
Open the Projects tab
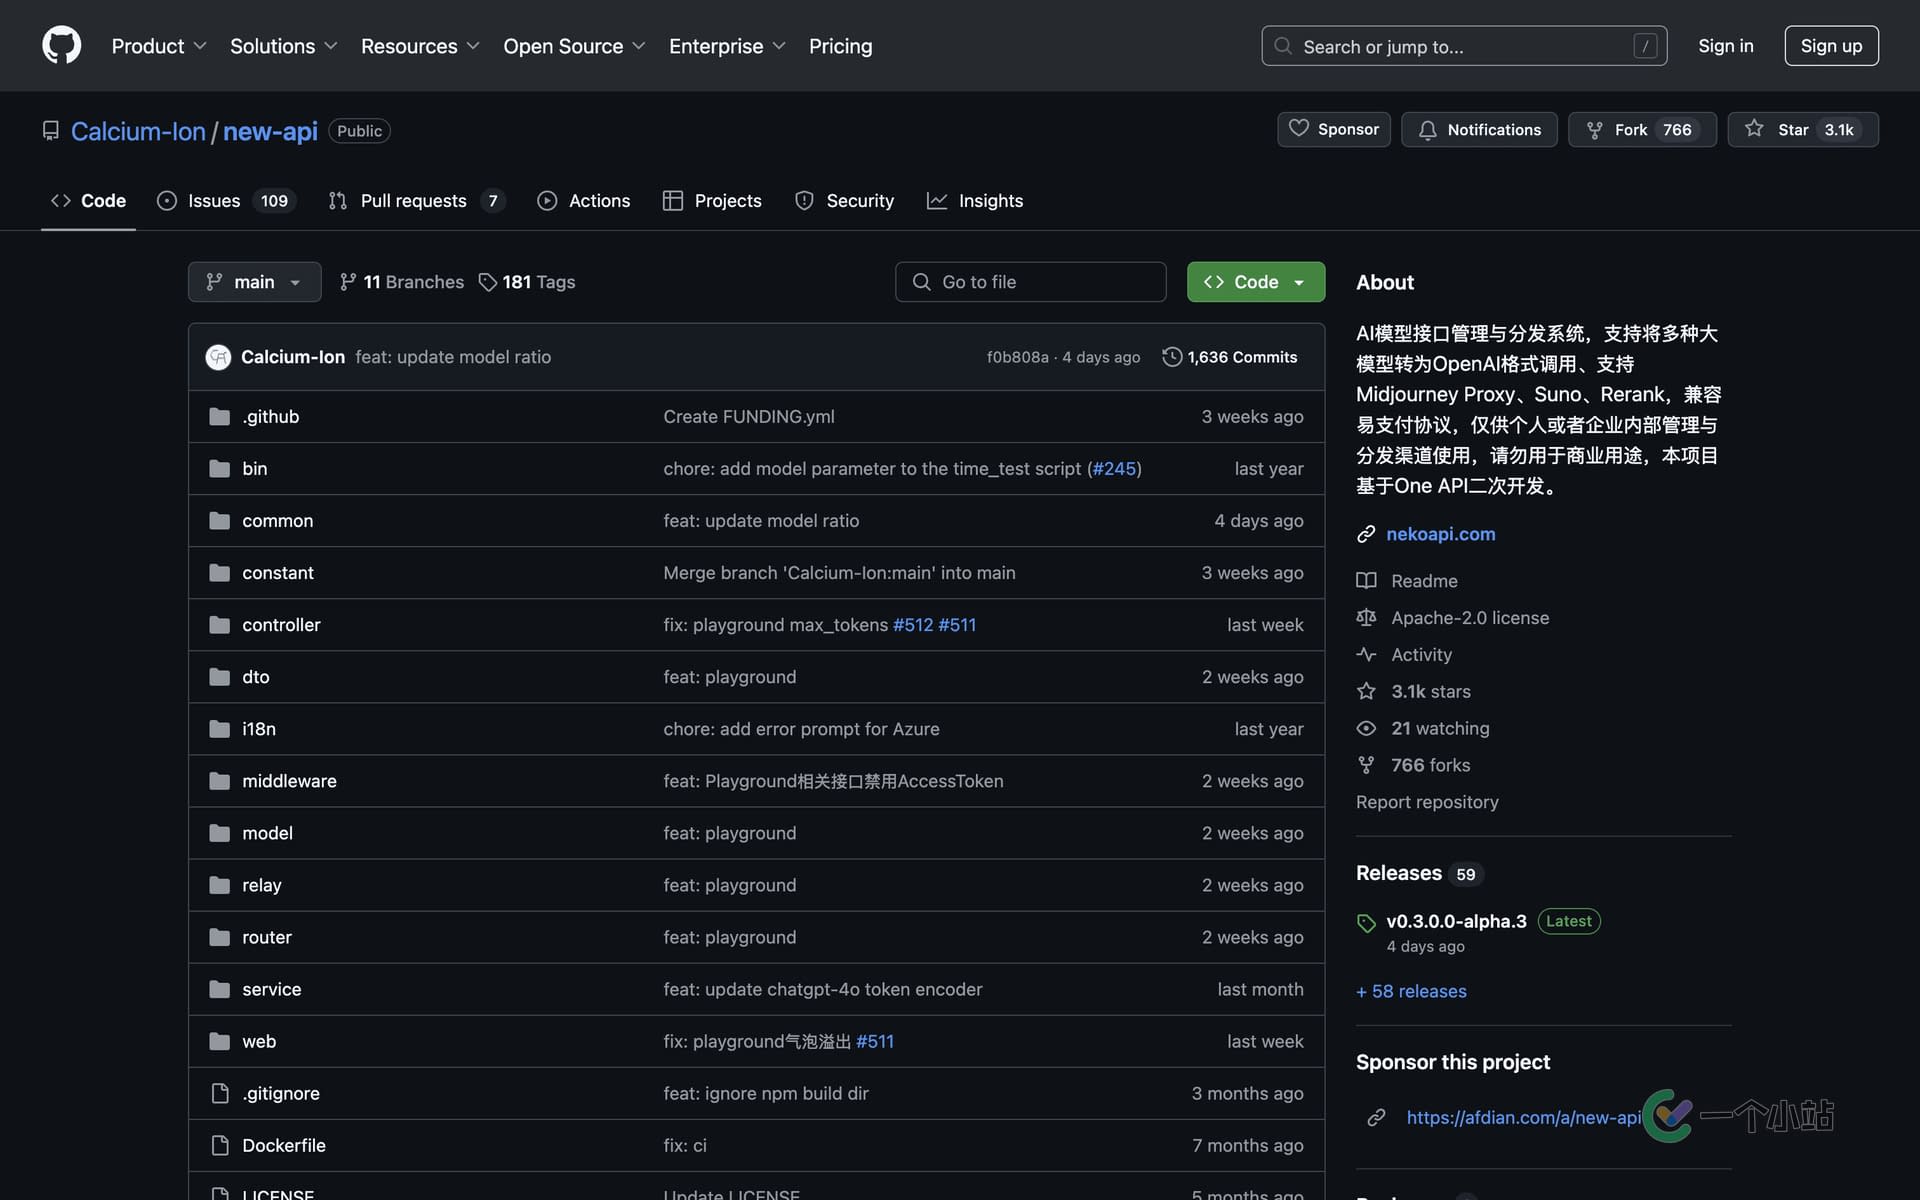click(712, 201)
